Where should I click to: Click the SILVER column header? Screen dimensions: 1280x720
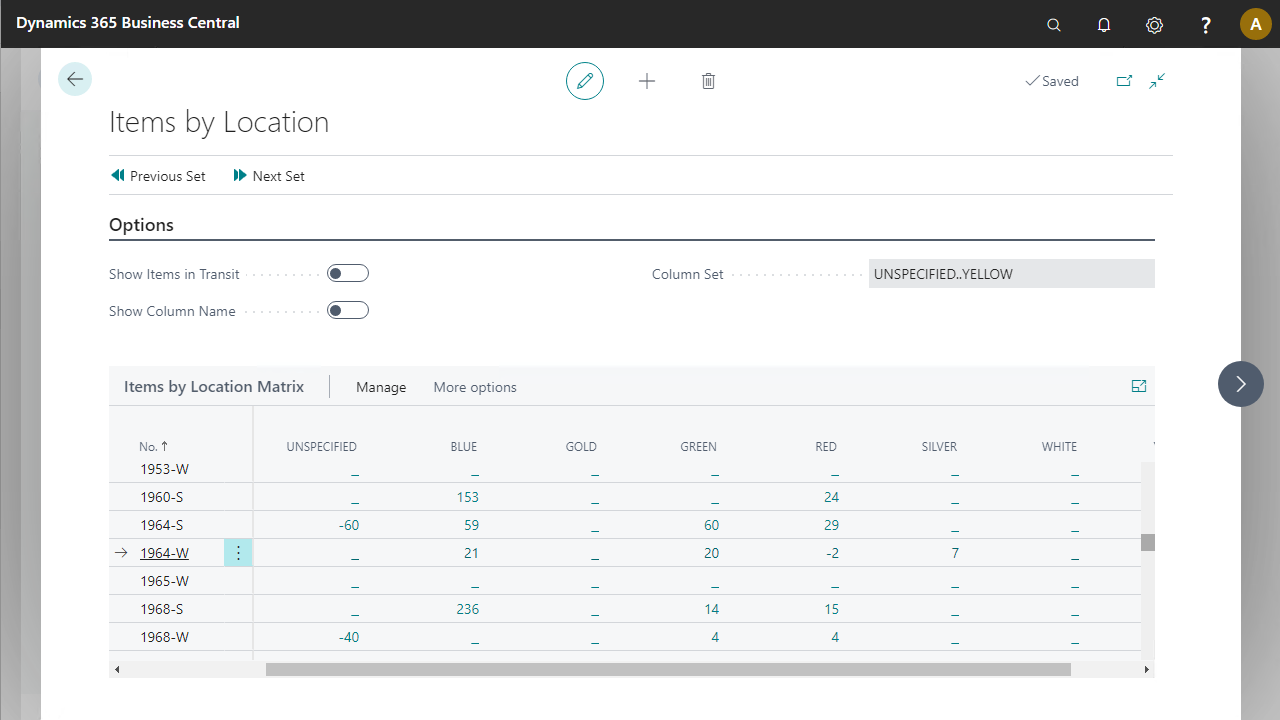pos(939,447)
